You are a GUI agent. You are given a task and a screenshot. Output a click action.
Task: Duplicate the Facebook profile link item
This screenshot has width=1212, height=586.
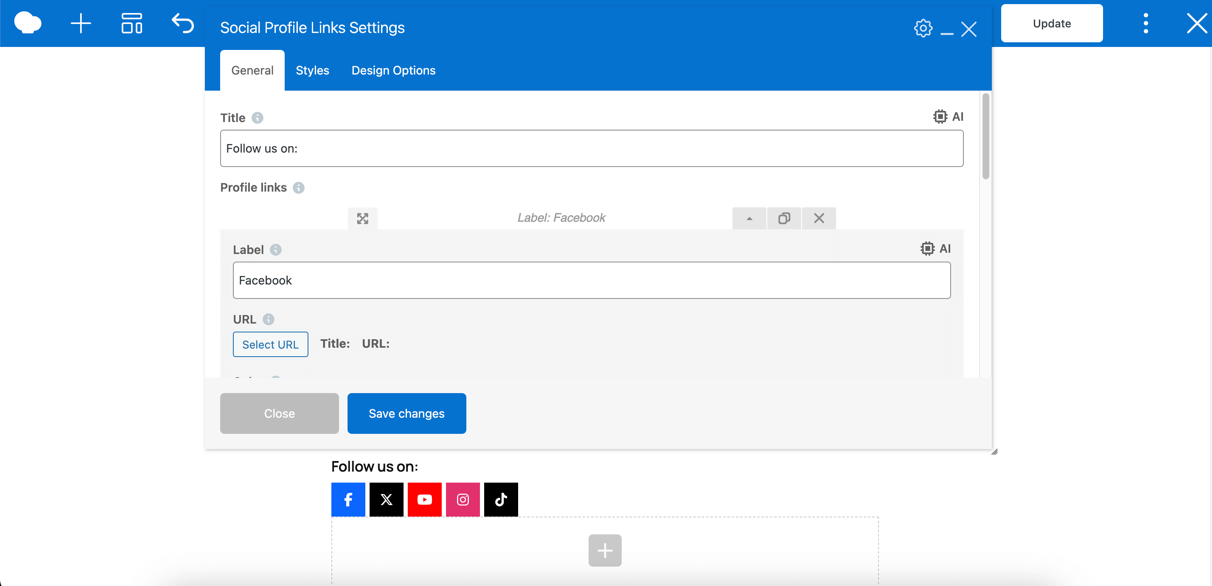tap(784, 217)
